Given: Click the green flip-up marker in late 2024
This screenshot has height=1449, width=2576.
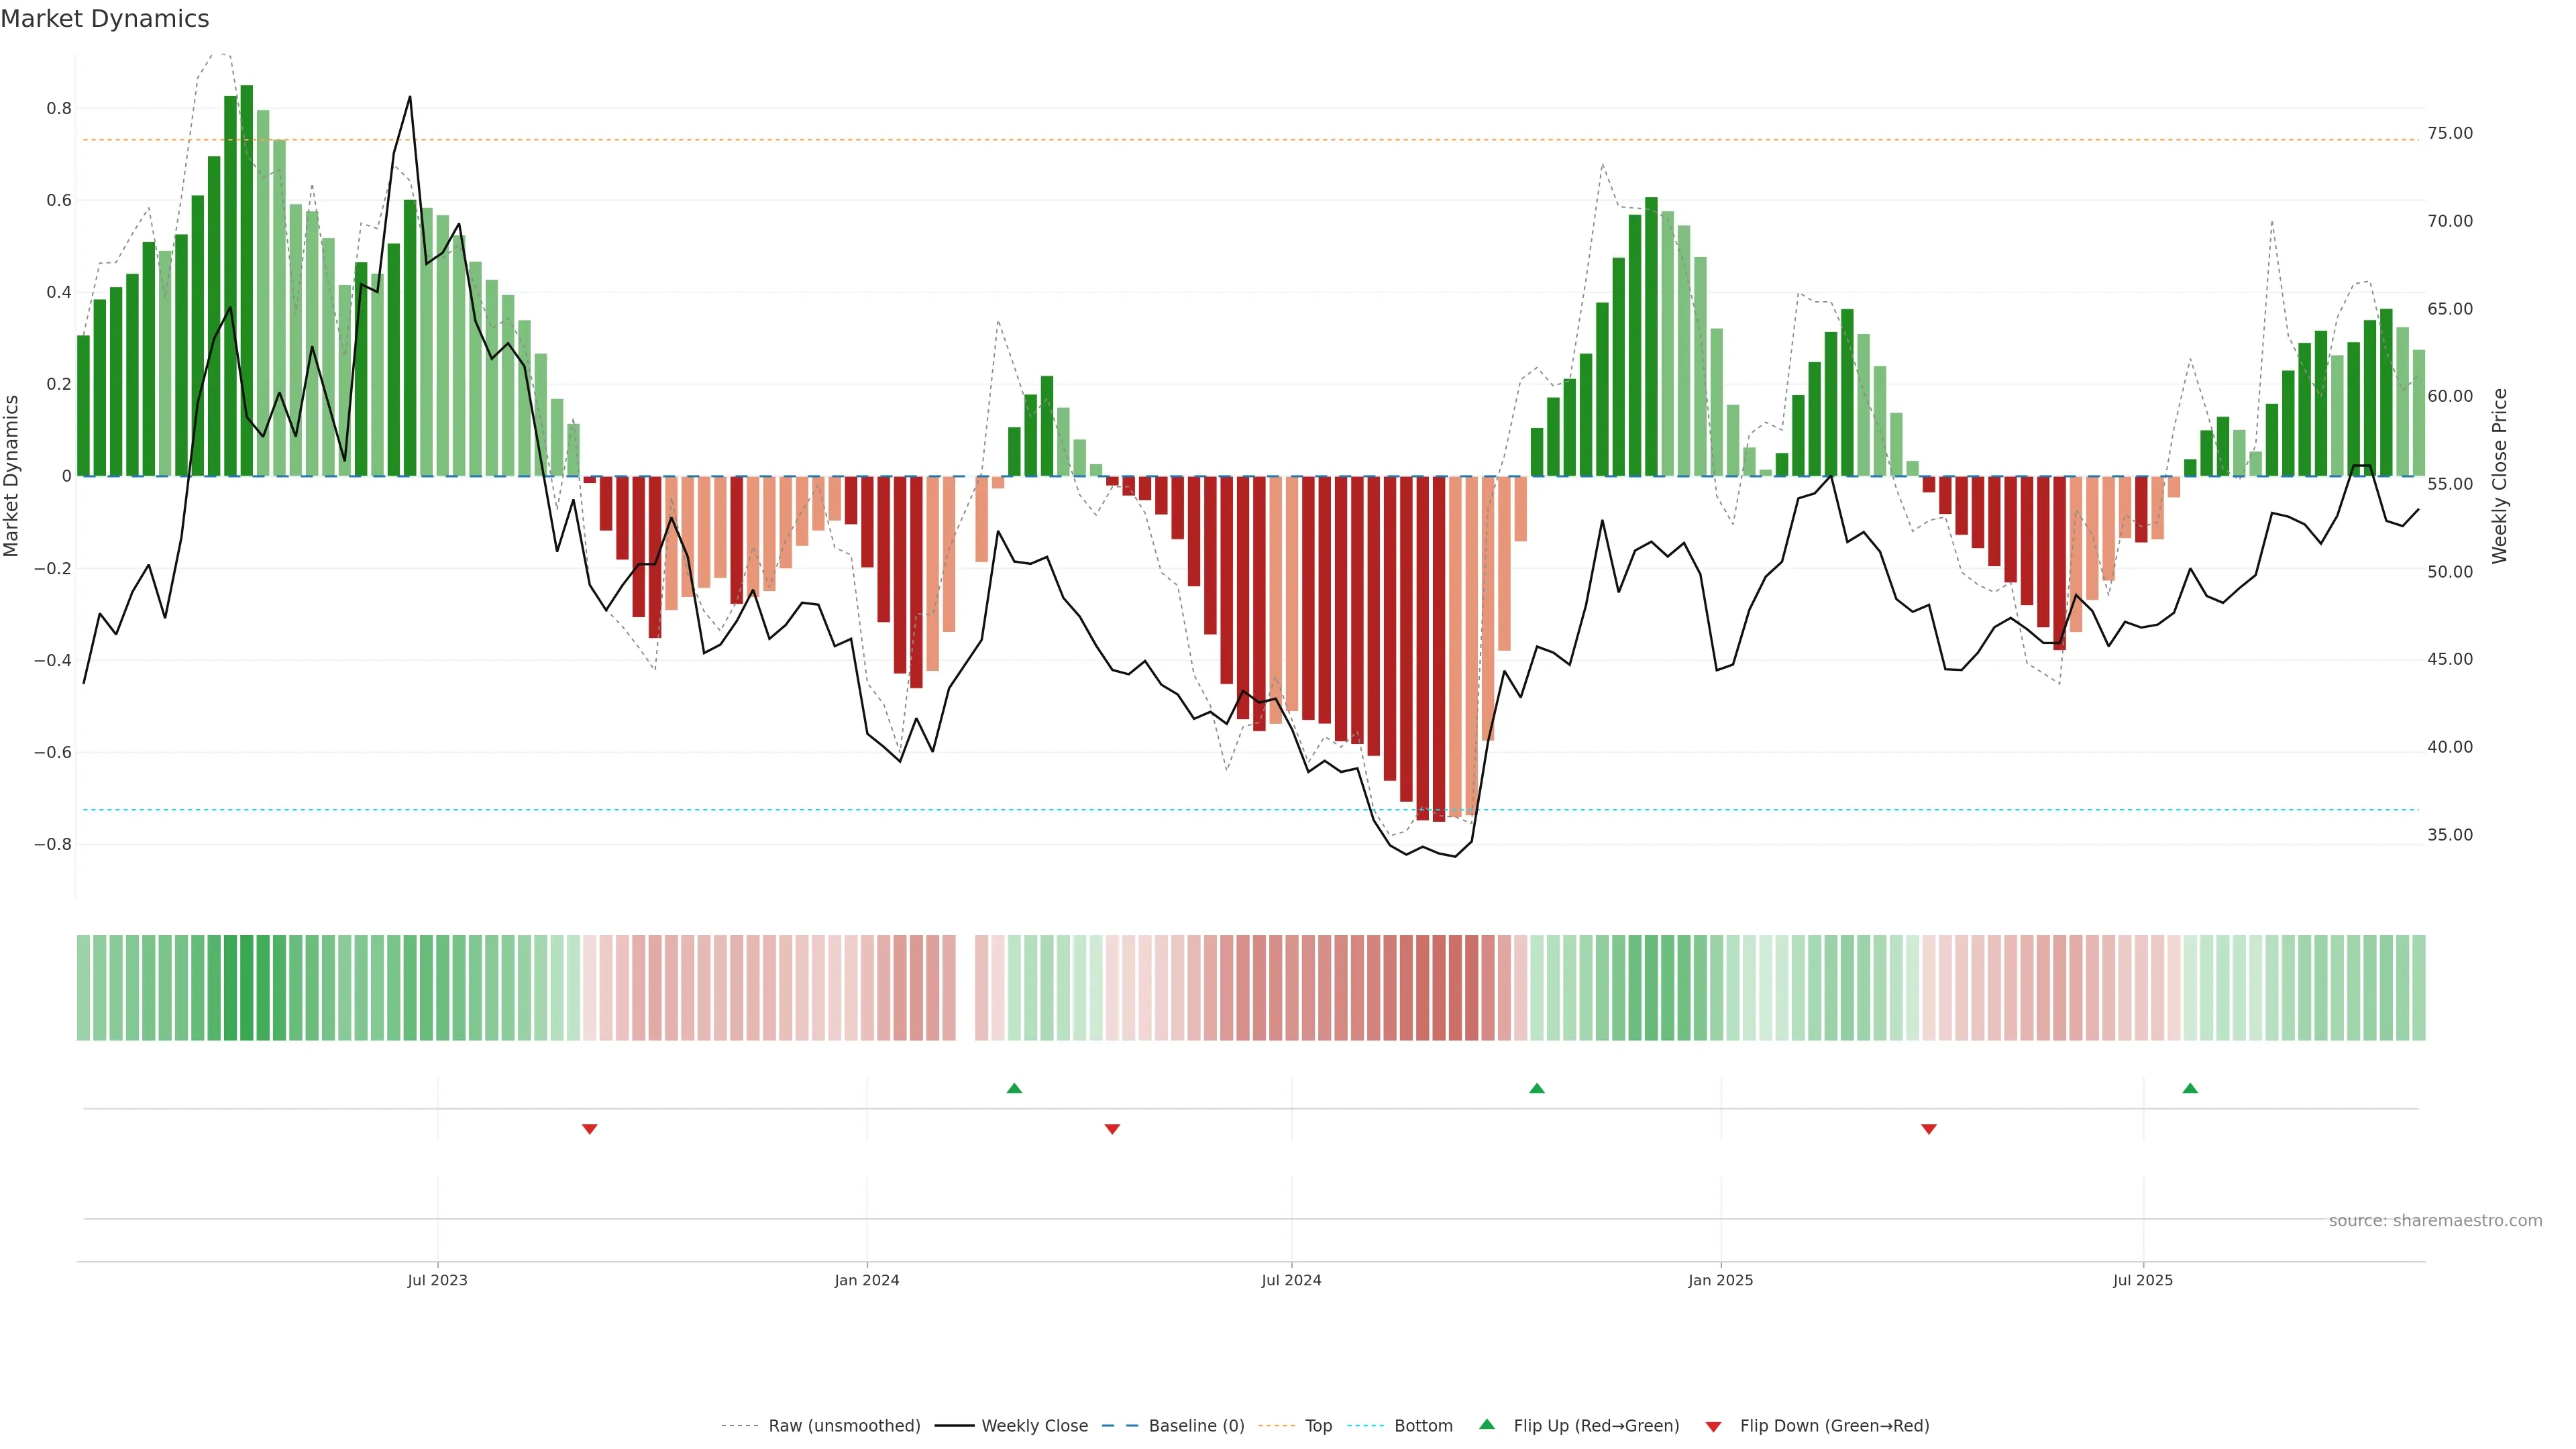Looking at the screenshot, I should click(1537, 1088).
